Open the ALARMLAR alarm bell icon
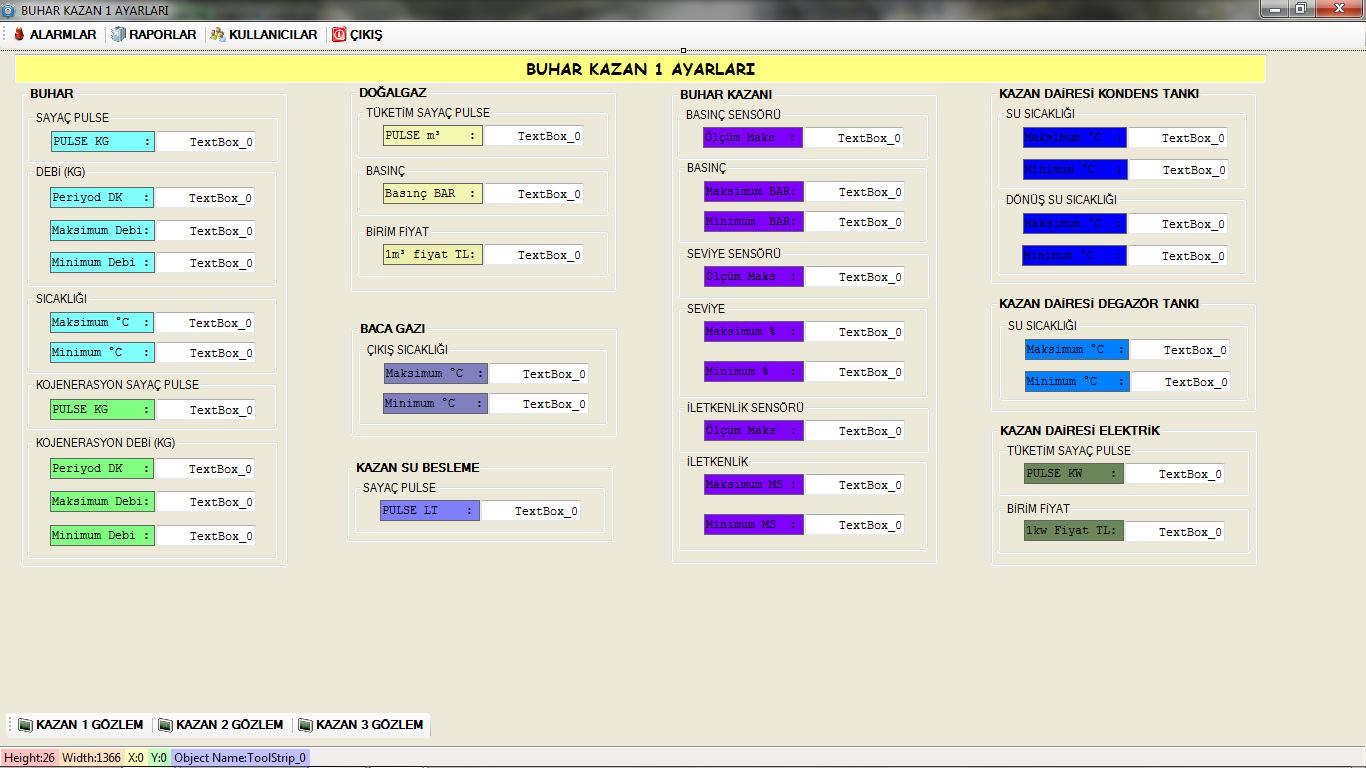The width and height of the screenshot is (1366, 768). pyautogui.click(x=19, y=34)
